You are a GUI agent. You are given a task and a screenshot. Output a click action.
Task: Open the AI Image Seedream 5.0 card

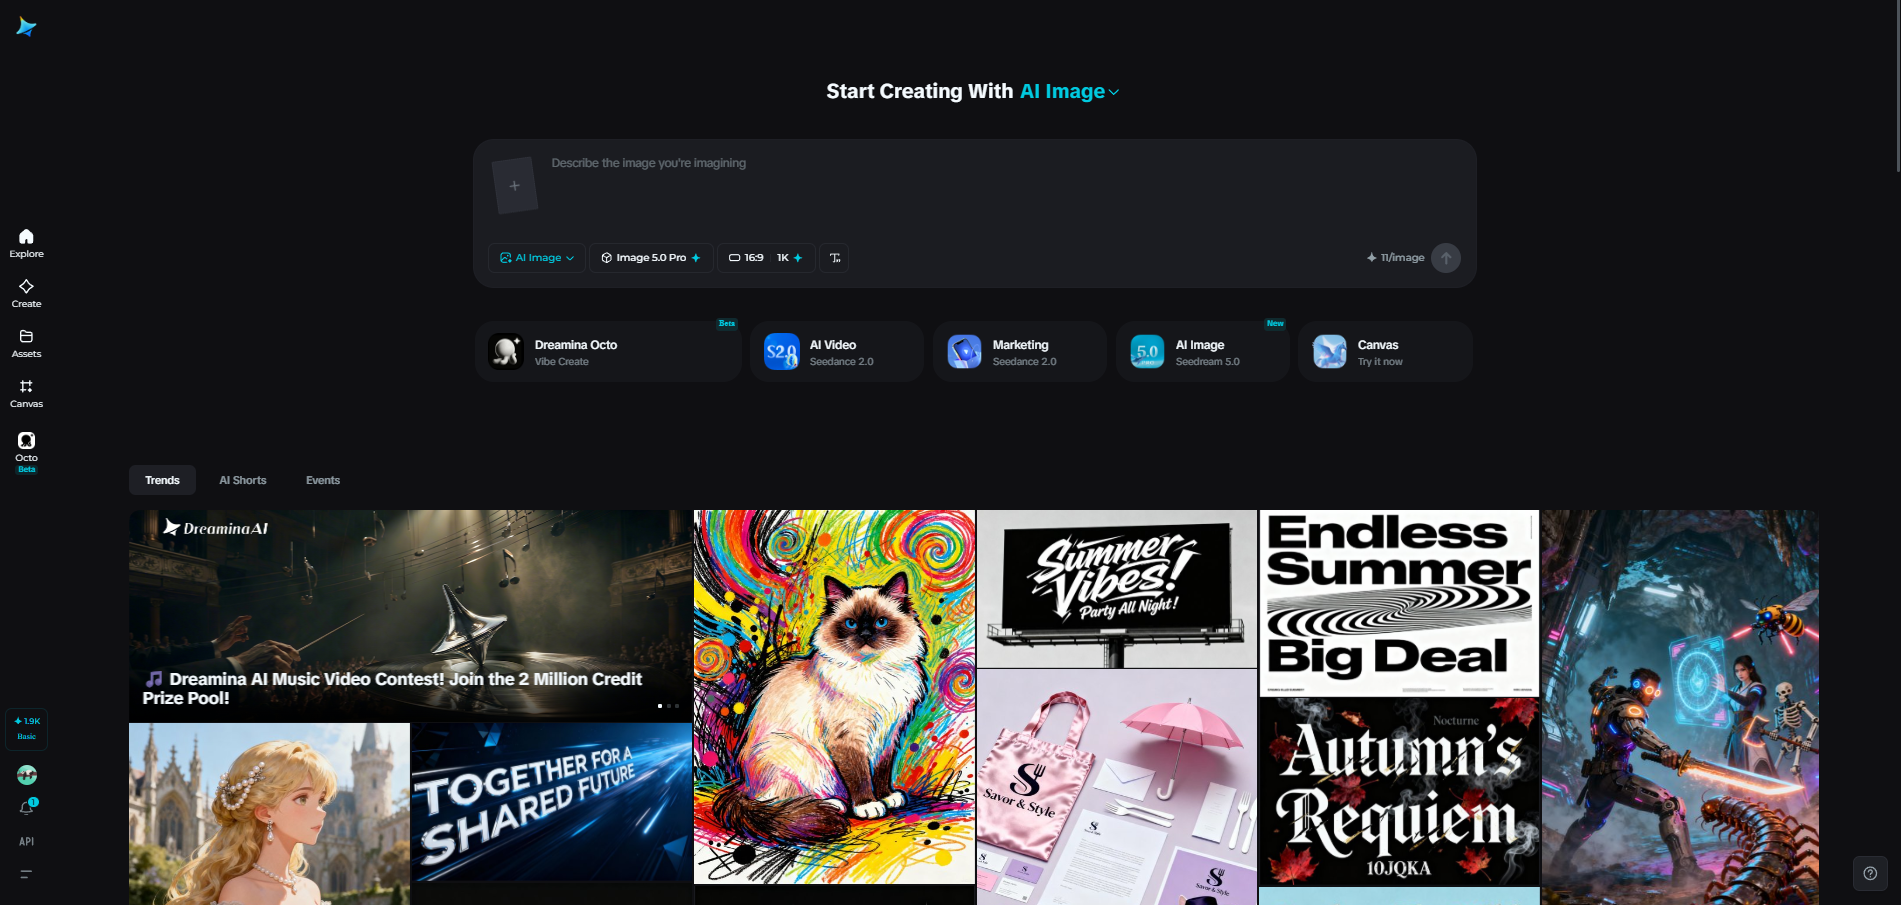pyautogui.click(x=1202, y=352)
